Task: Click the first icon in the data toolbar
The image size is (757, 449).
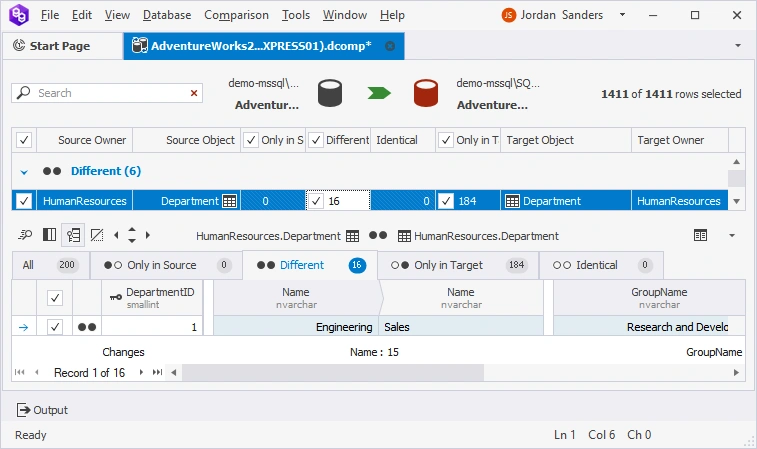Action: [25, 235]
